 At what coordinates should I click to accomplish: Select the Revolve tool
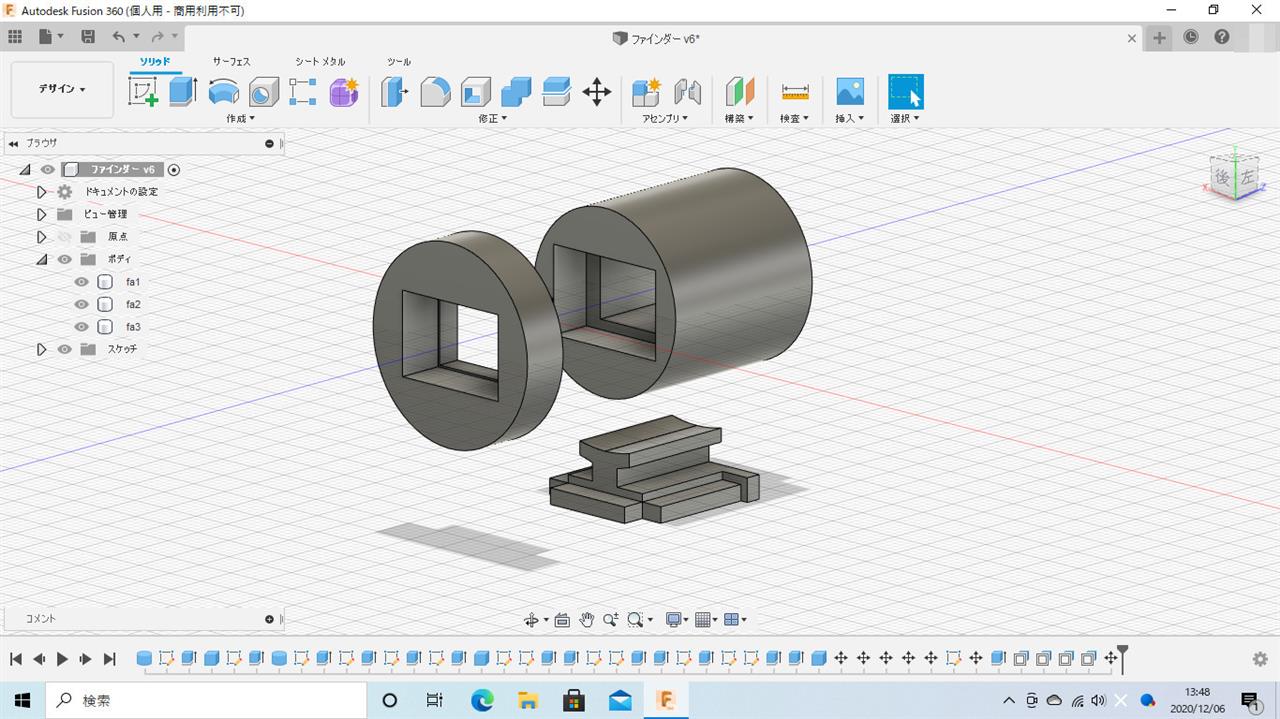224,92
